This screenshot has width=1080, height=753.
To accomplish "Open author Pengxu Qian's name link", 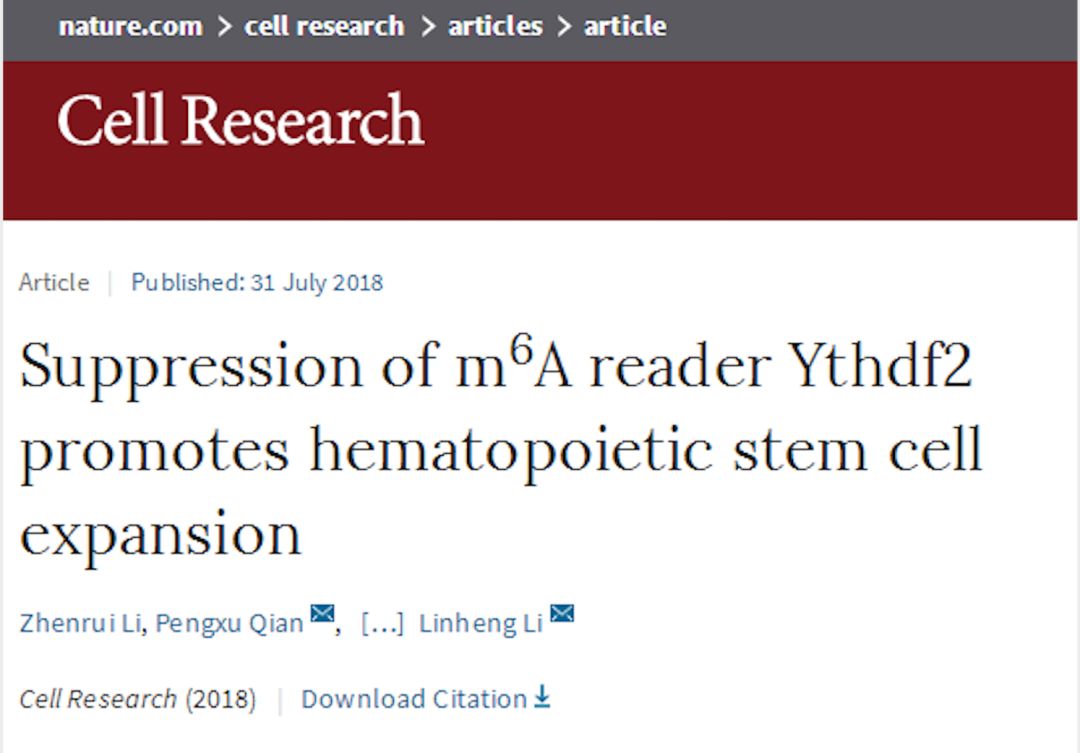I will [229, 623].
